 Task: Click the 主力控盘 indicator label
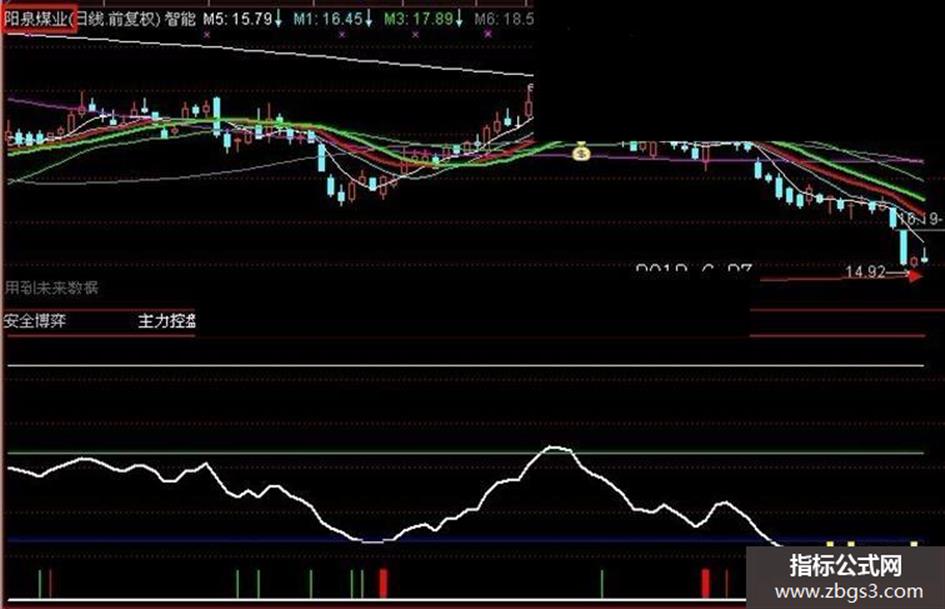167,320
